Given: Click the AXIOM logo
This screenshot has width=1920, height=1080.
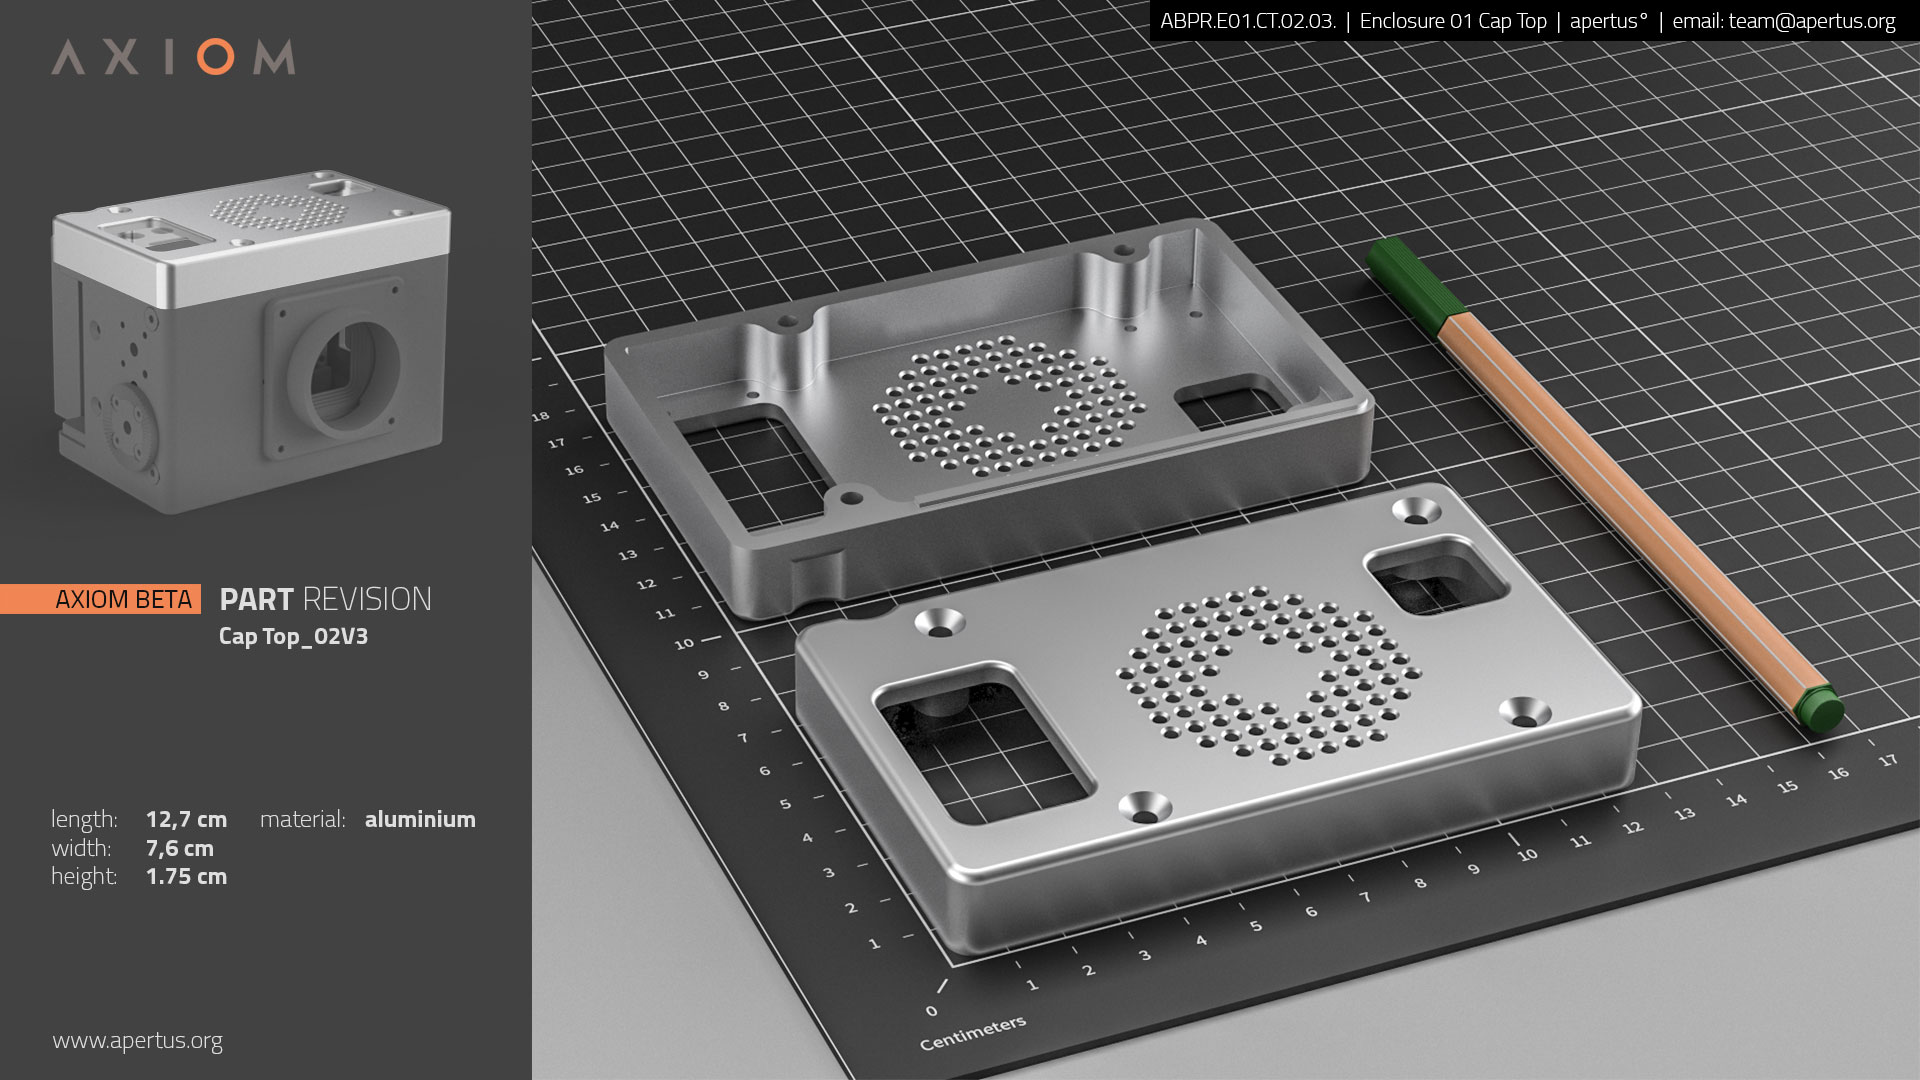Looking at the screenshot, I should click(x=173, y=57).
